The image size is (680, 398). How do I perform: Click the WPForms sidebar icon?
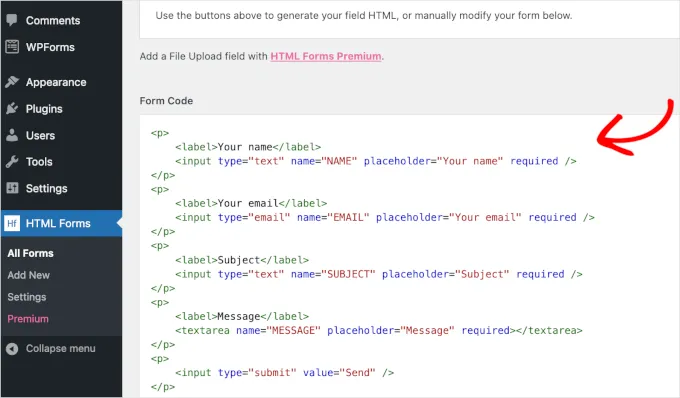point(12,47)
